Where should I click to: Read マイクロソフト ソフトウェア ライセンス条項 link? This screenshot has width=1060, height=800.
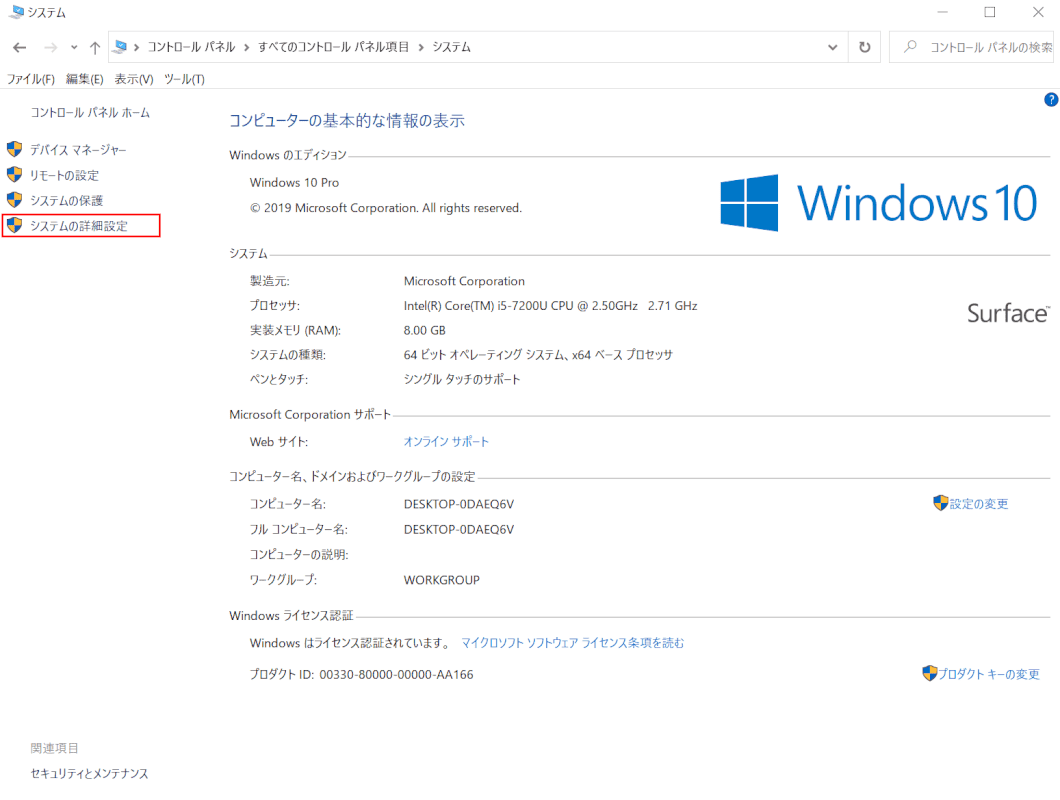coord(572,643)
